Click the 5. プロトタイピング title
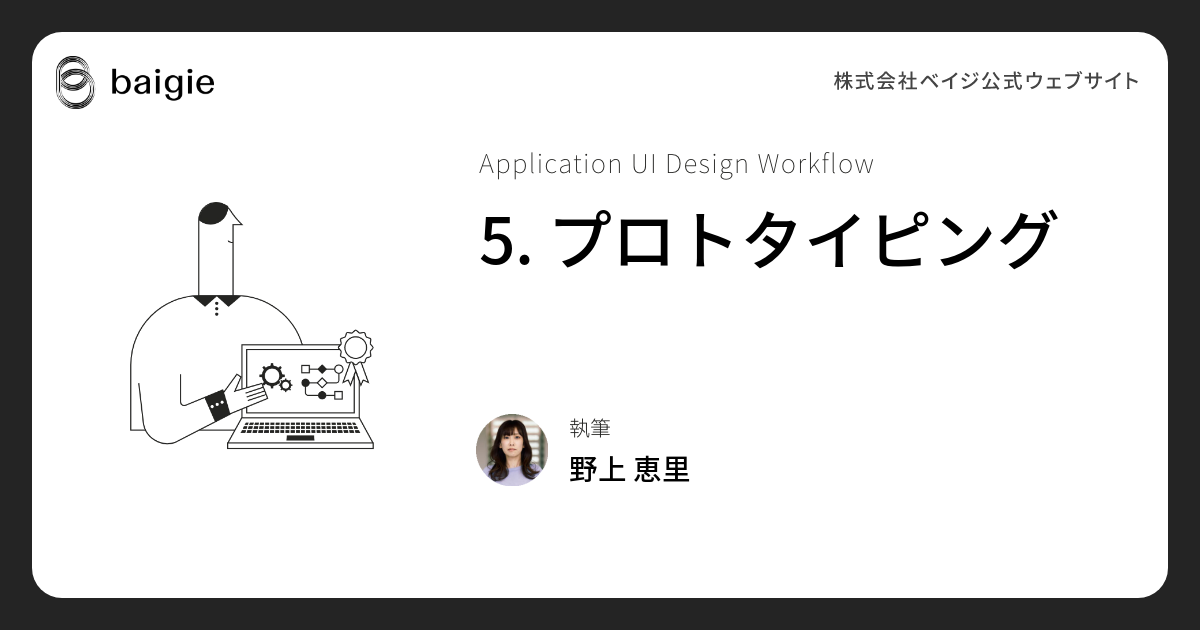Image resolution: width=1200 pixels, height=630 pixels. tap(766, 241)
